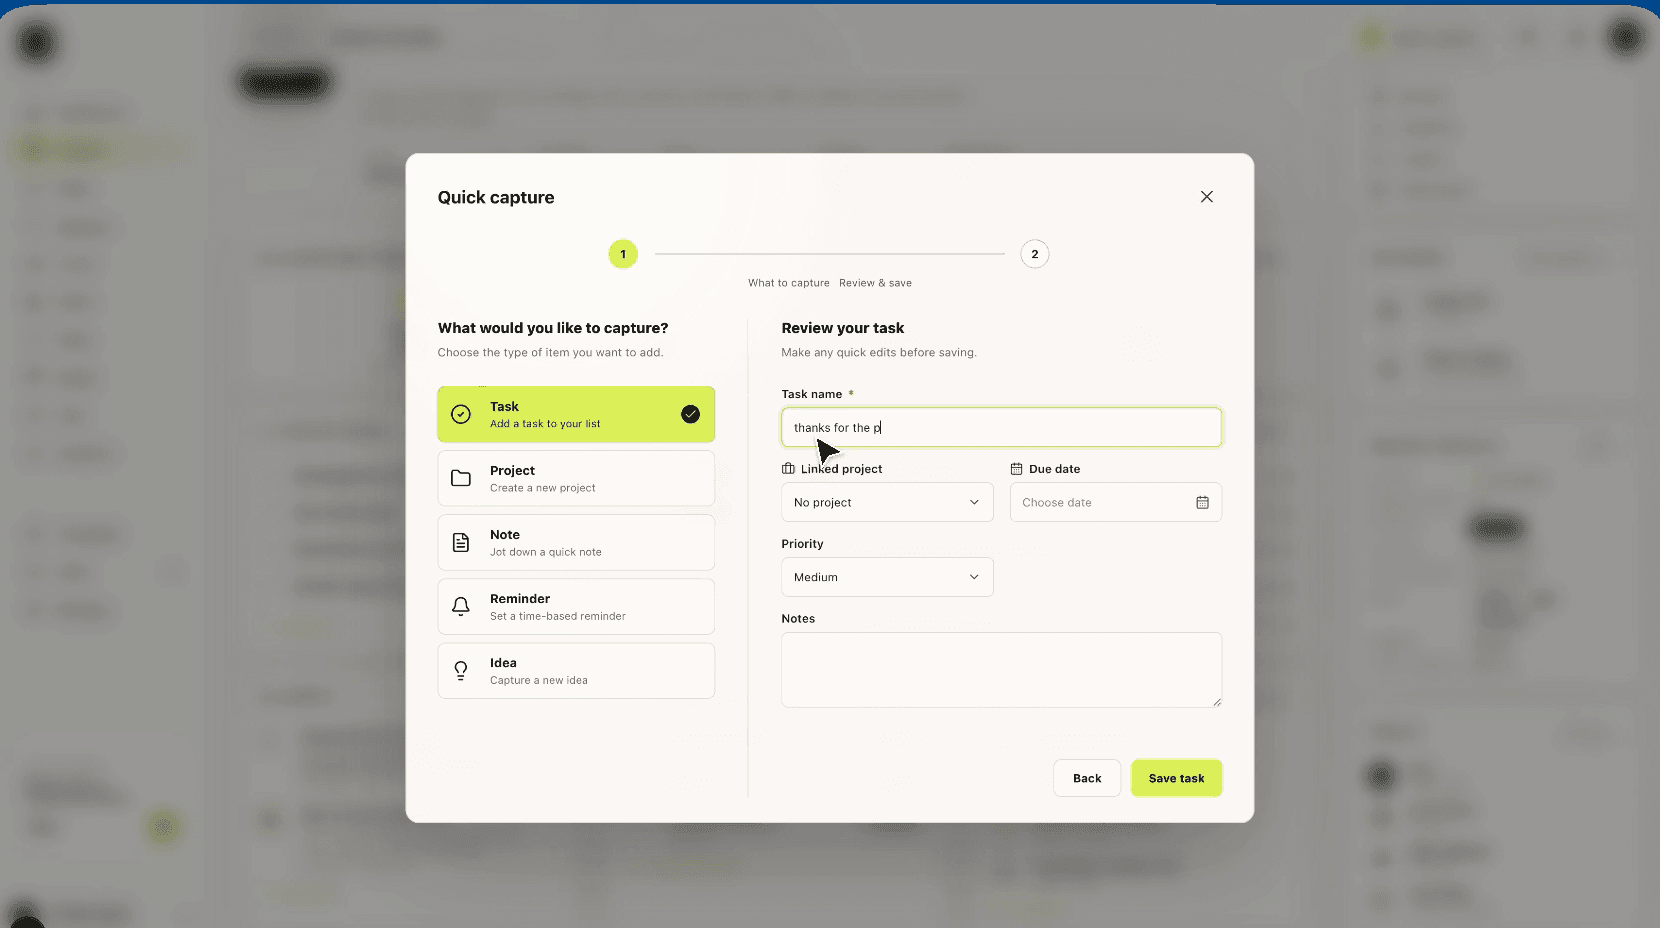Click the Choose date field
Screen dimensions: 1660x928
coord(1115,502)
